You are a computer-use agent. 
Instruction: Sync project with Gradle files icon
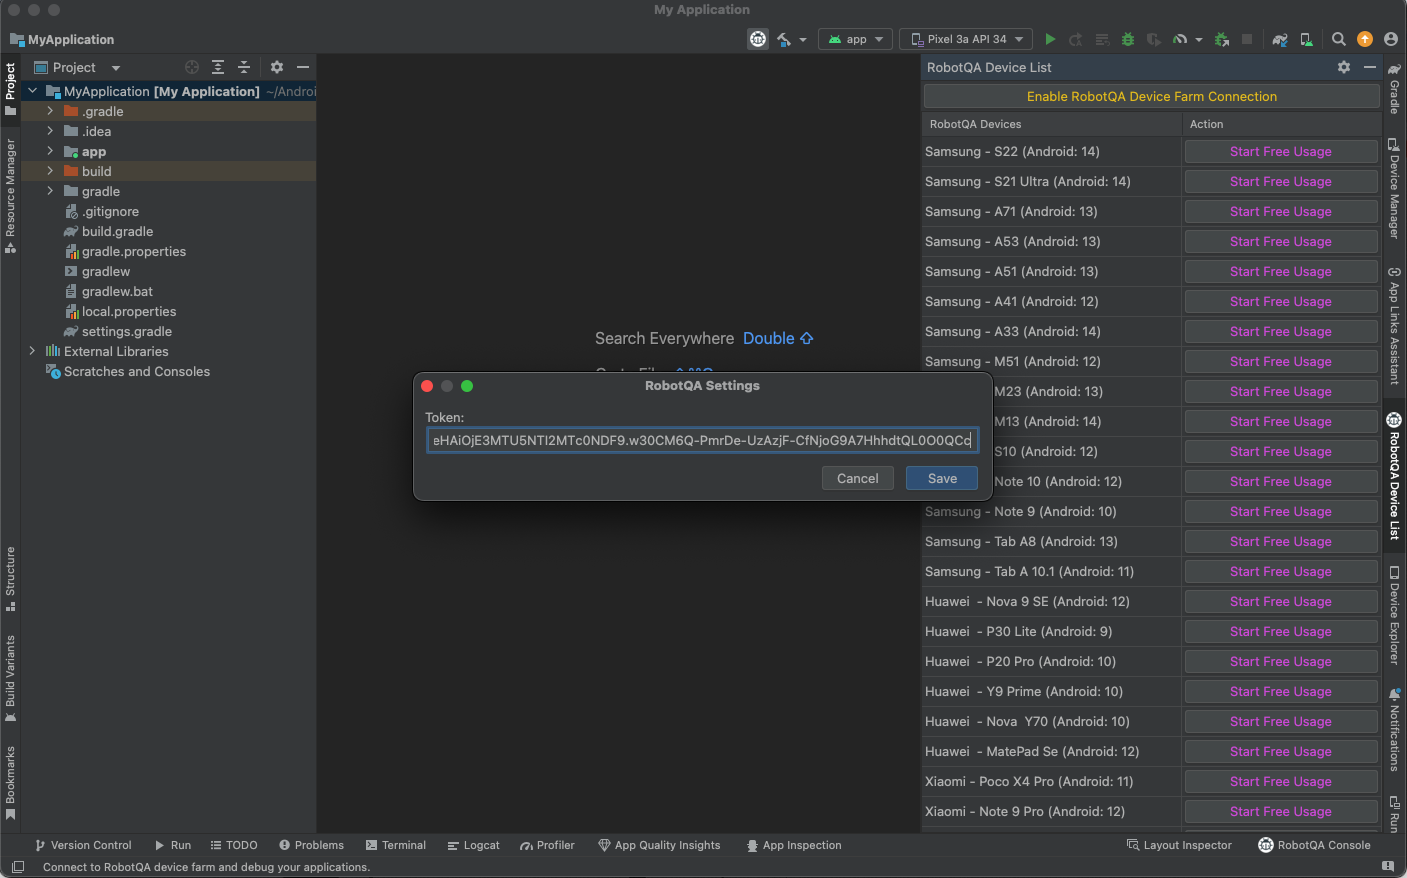[1280, 39]
